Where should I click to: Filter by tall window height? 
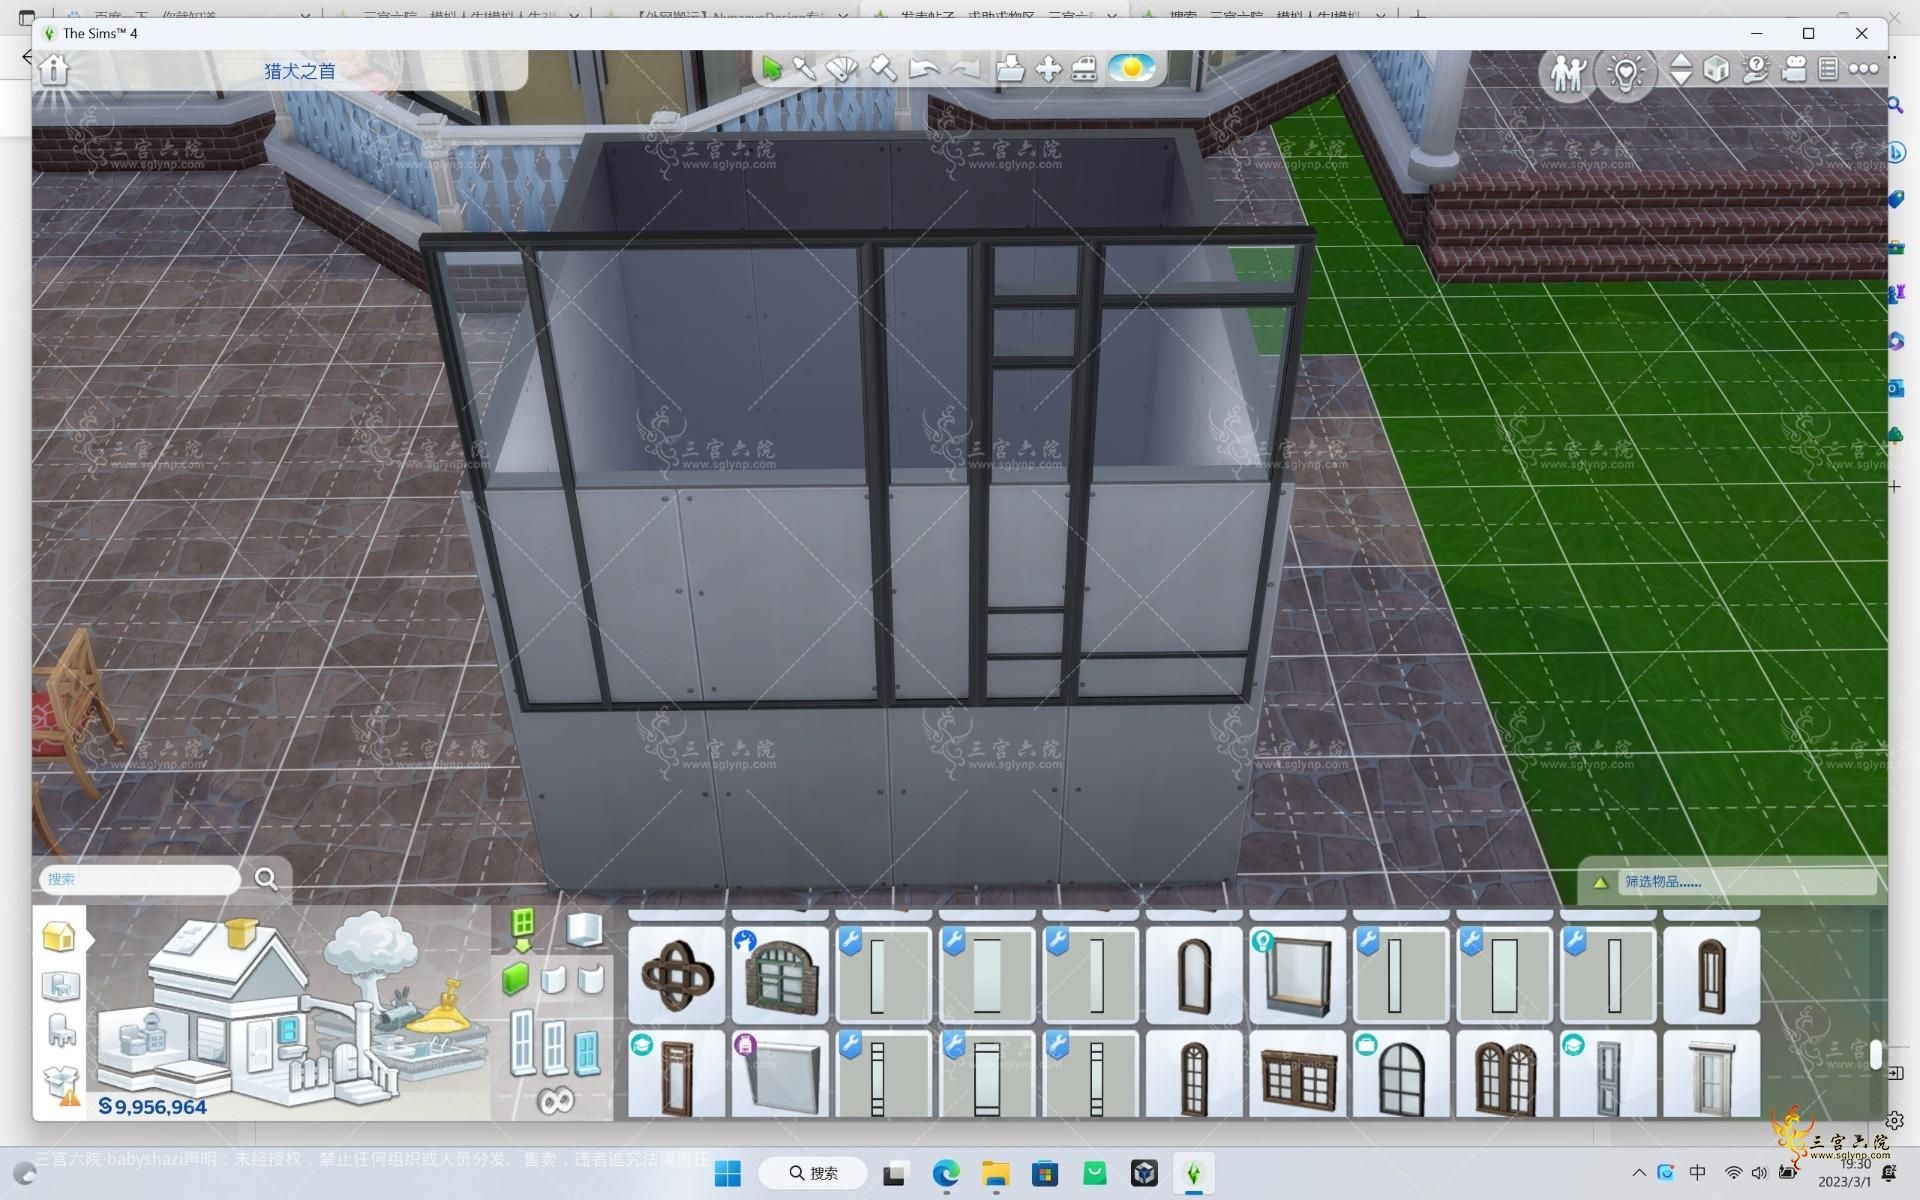(x=521, y=1043)
